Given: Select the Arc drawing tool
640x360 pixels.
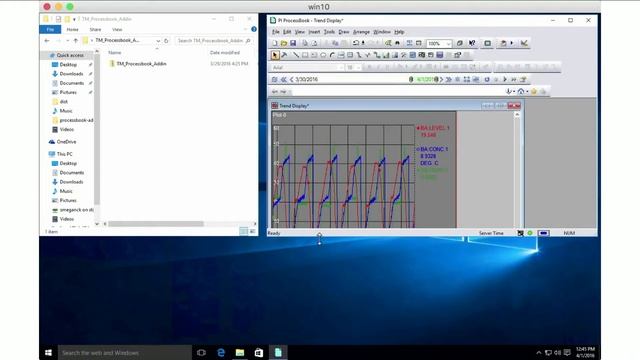Looking at the screenshot, I should (x=332, y=55).
